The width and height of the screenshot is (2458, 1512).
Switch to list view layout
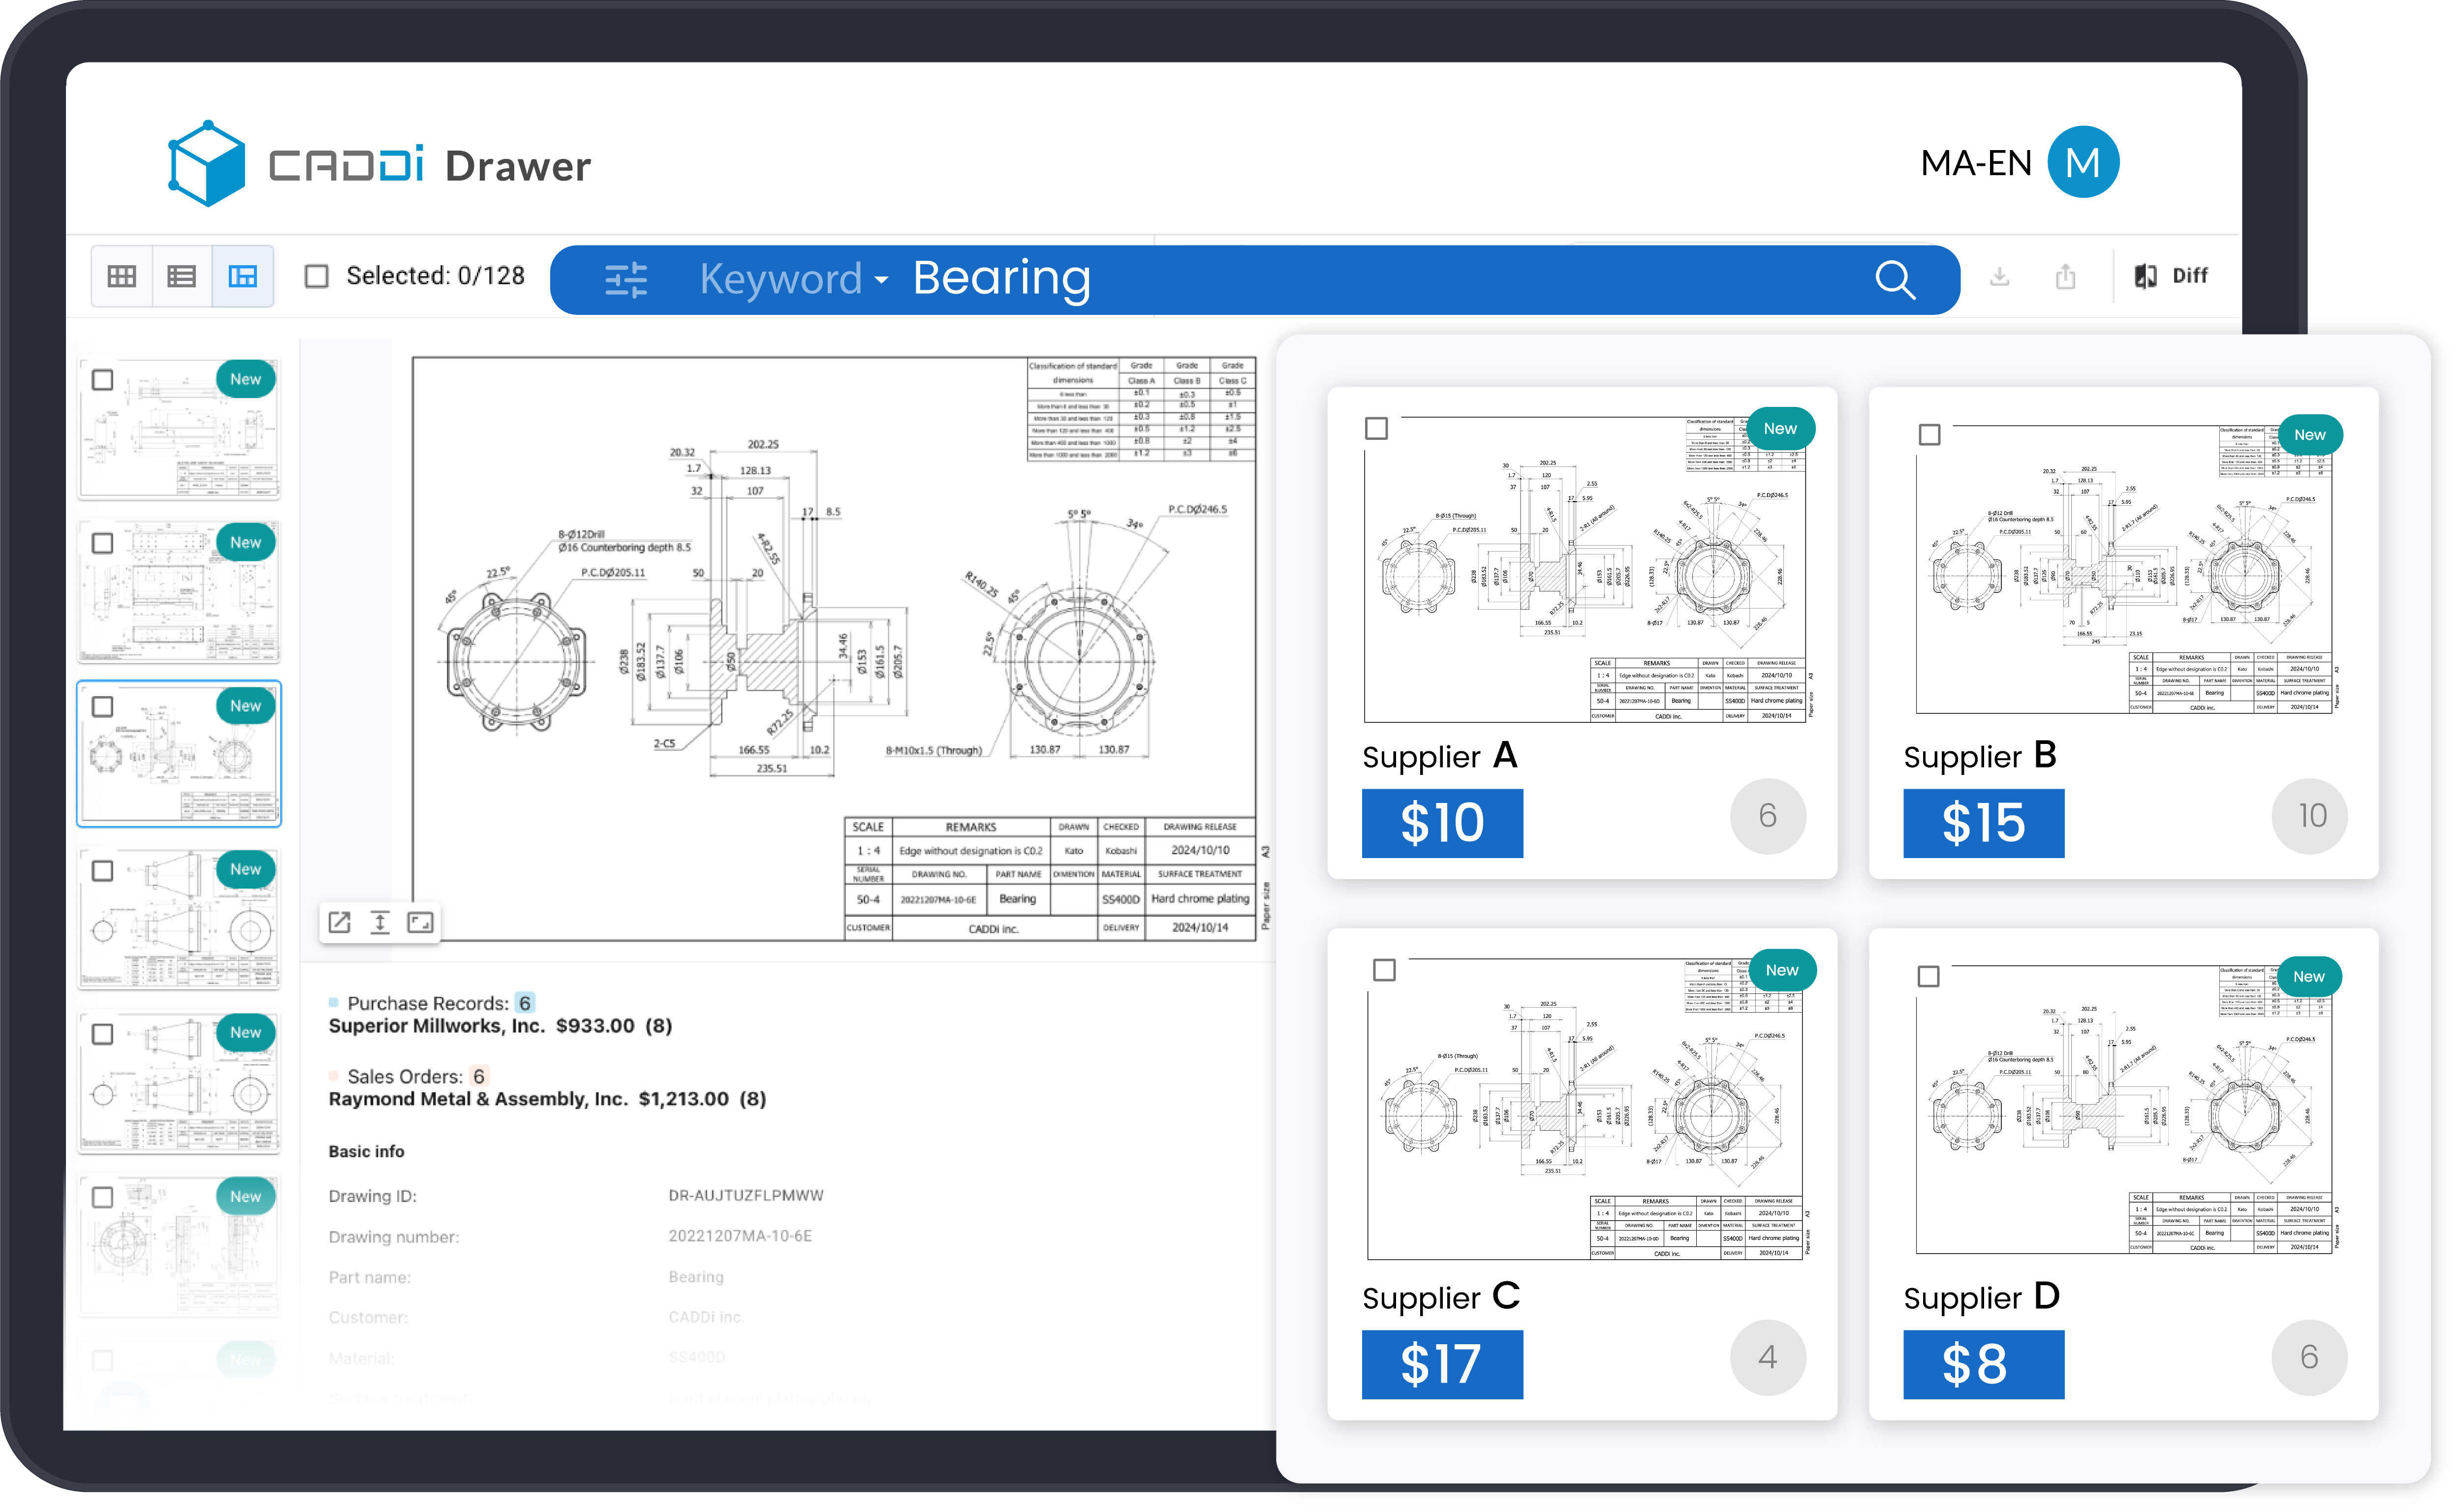point(182,276)
